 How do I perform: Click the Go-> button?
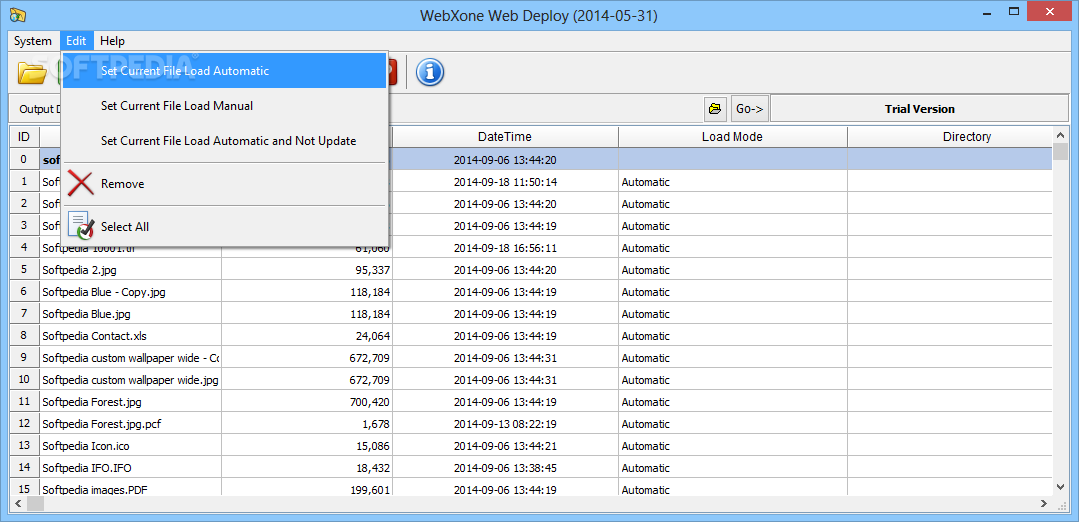click(749, 109)
